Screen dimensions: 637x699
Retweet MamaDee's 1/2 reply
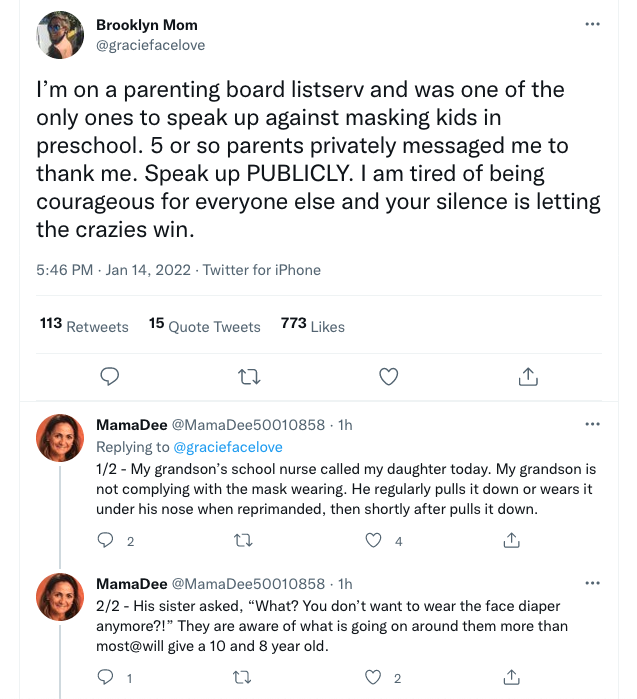241,540
